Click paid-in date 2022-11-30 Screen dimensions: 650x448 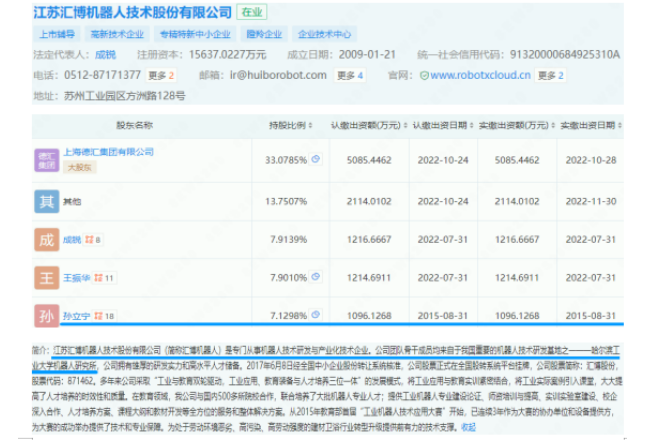pyautogui.click(x=591, y=201)
